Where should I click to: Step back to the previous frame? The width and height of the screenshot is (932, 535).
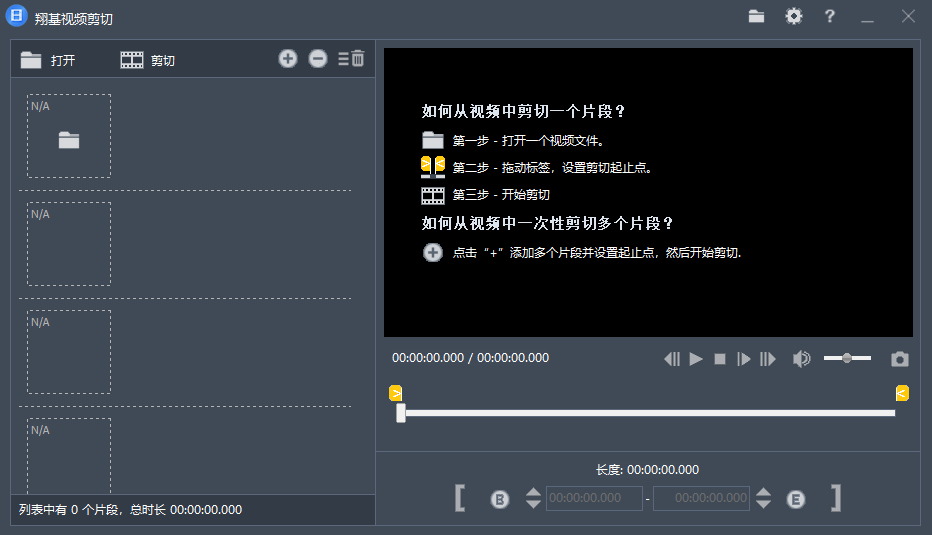point(672,359)
